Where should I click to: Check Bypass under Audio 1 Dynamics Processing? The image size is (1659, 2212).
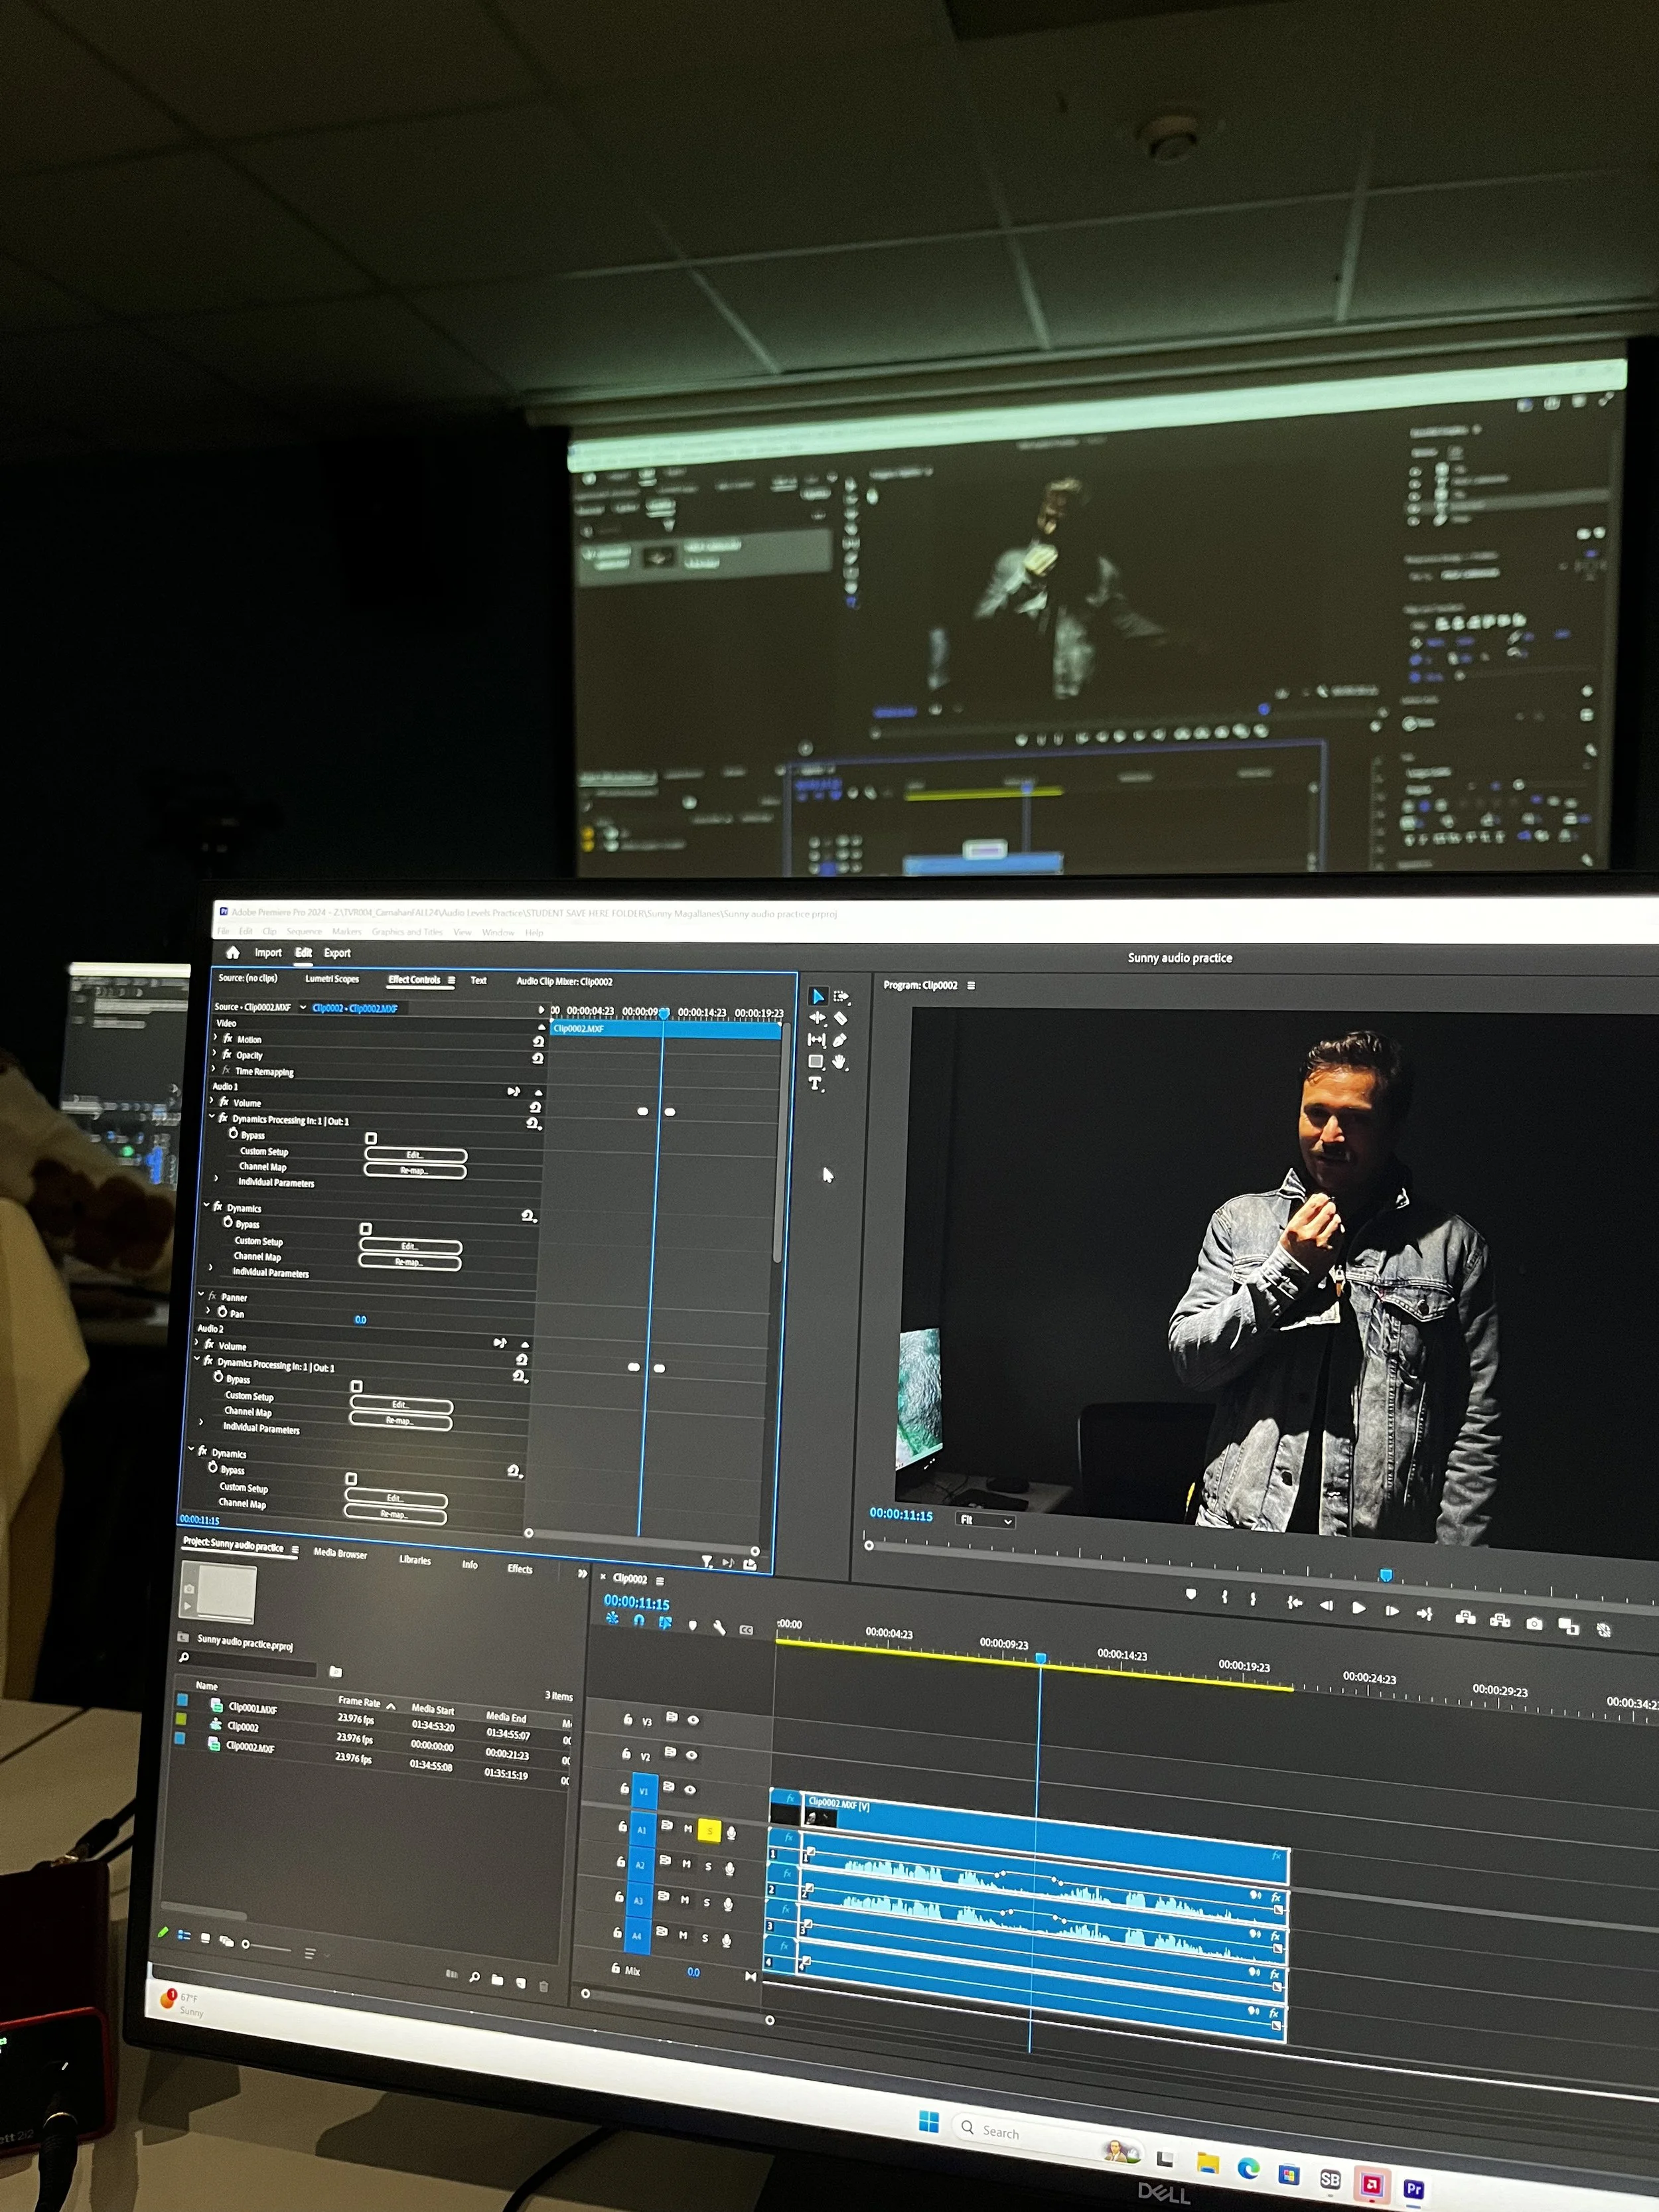pyautogui.click(x=371, y=1138)
